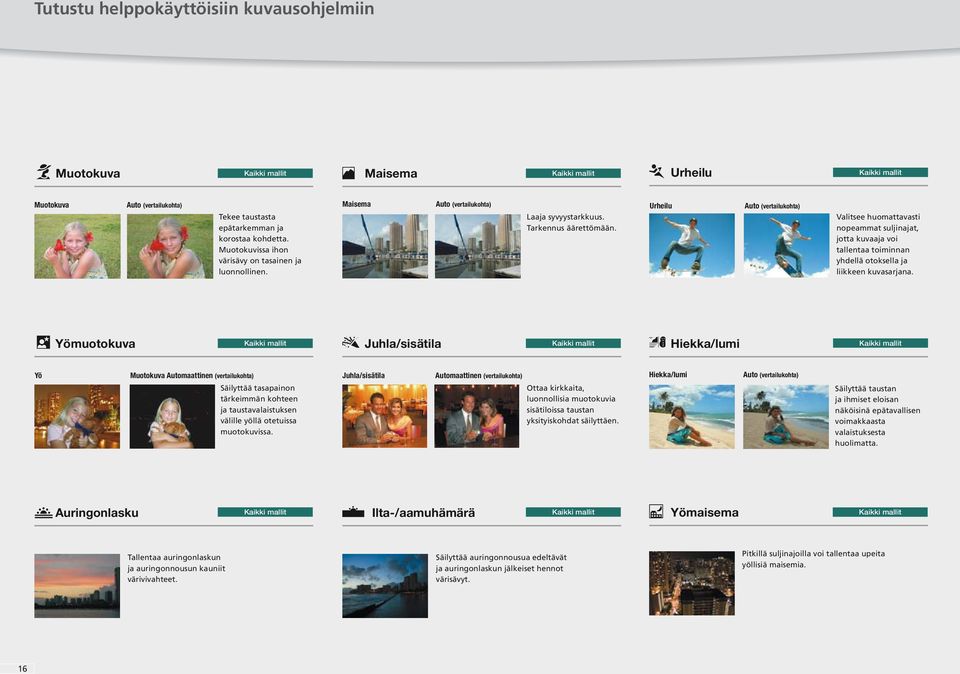960x674 pixels.
Task: Open the Juhla/sisätila couple photo
Action: point(384,416)
